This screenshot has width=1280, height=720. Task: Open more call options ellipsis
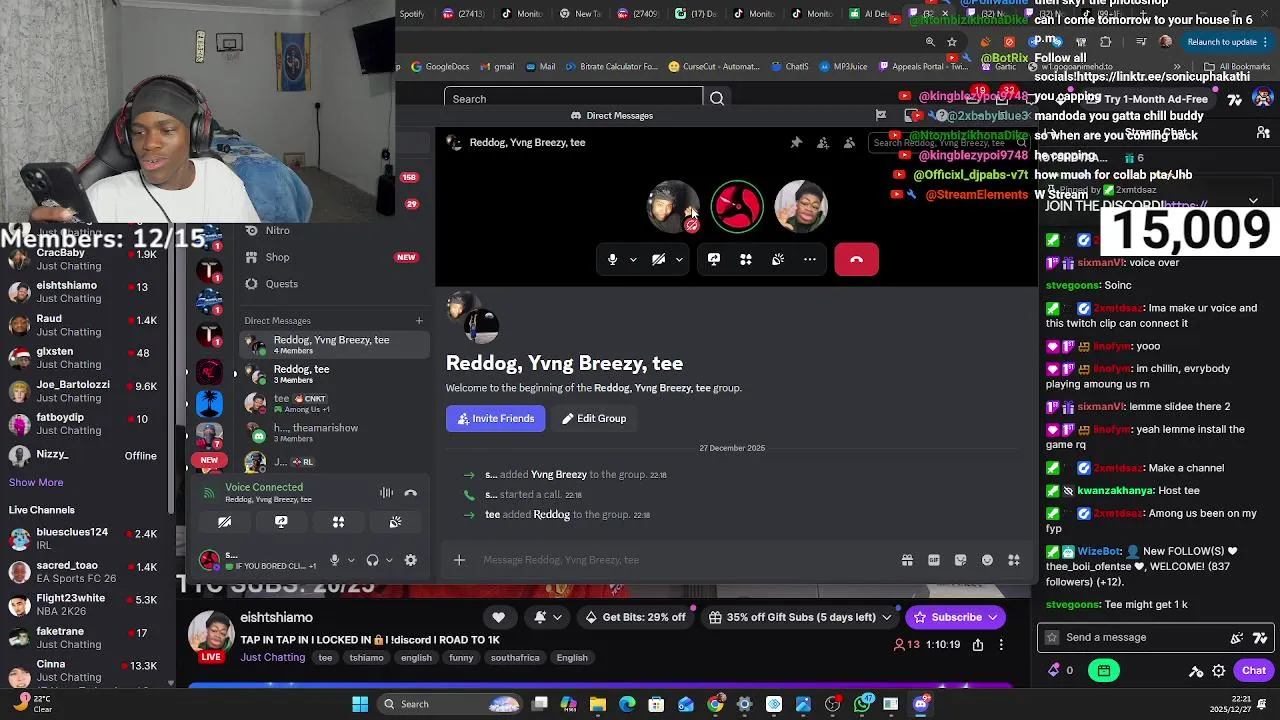tap(810, 259)
